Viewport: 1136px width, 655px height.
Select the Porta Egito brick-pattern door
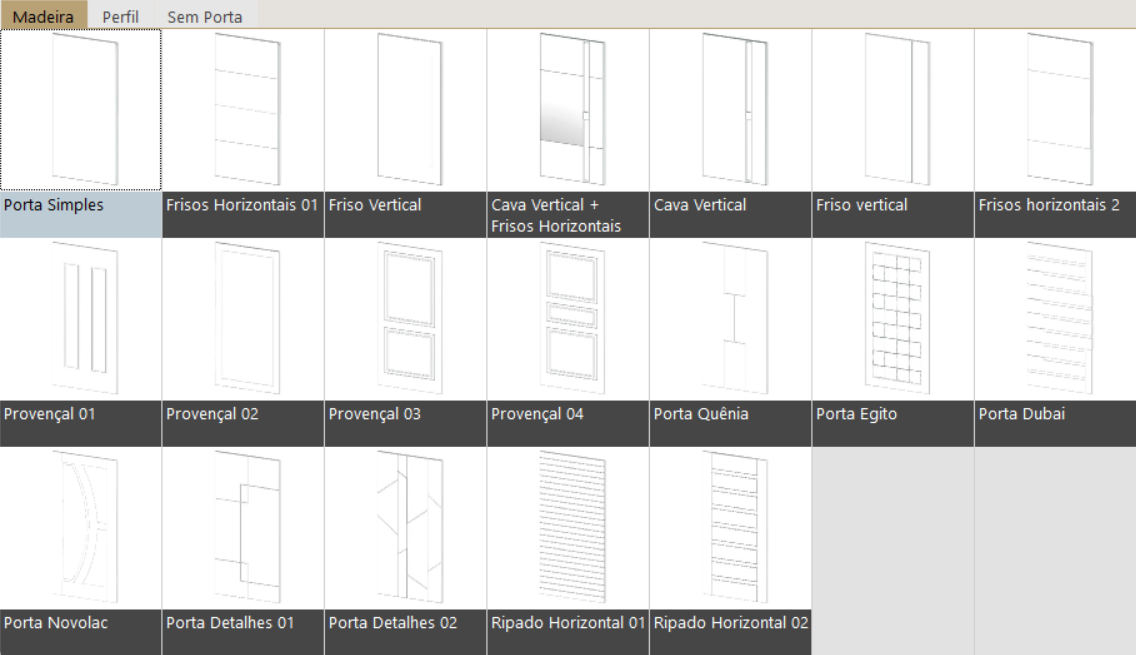(893, 319)
